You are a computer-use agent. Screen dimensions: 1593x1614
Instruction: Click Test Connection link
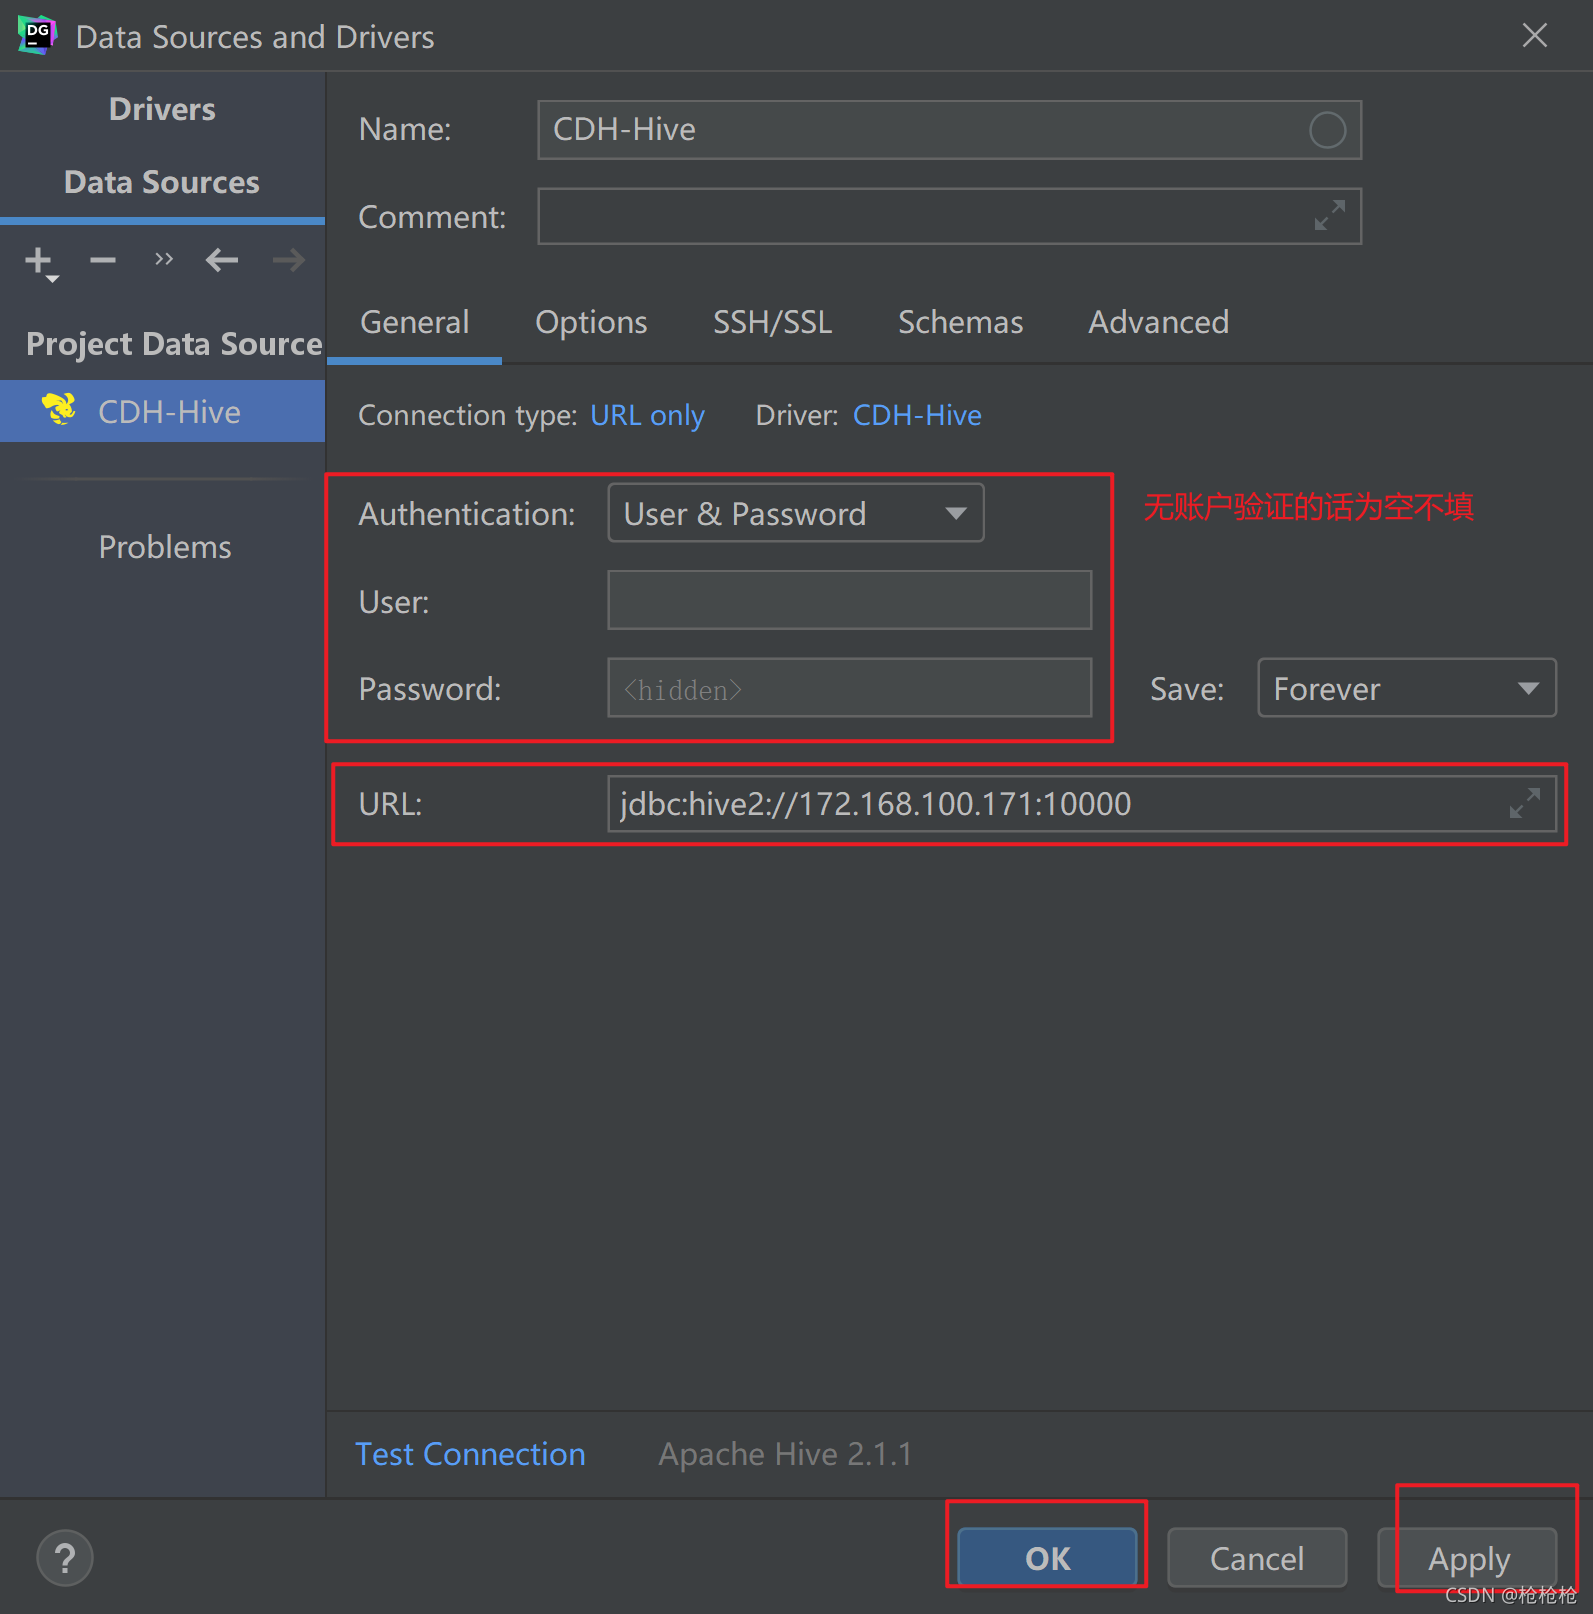pyautogui.click(x=471, y=1454)
